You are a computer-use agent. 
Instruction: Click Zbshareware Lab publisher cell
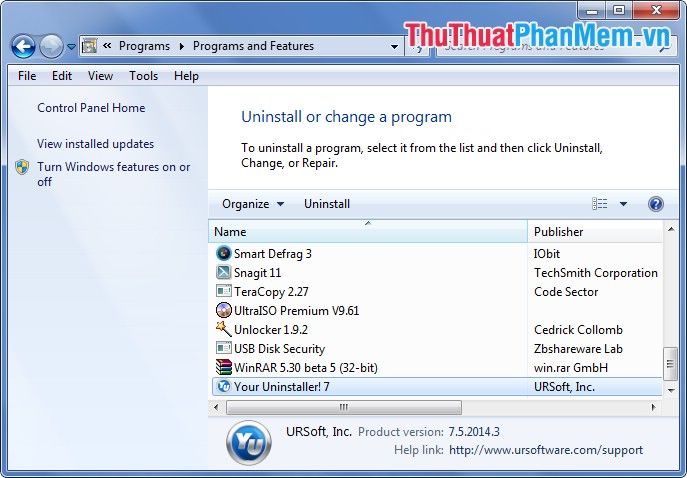point(578,349)
